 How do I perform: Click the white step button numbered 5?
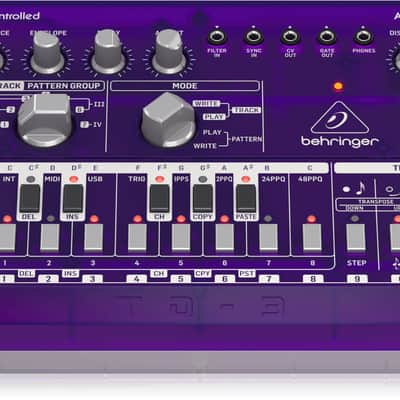tap(181, 237)
